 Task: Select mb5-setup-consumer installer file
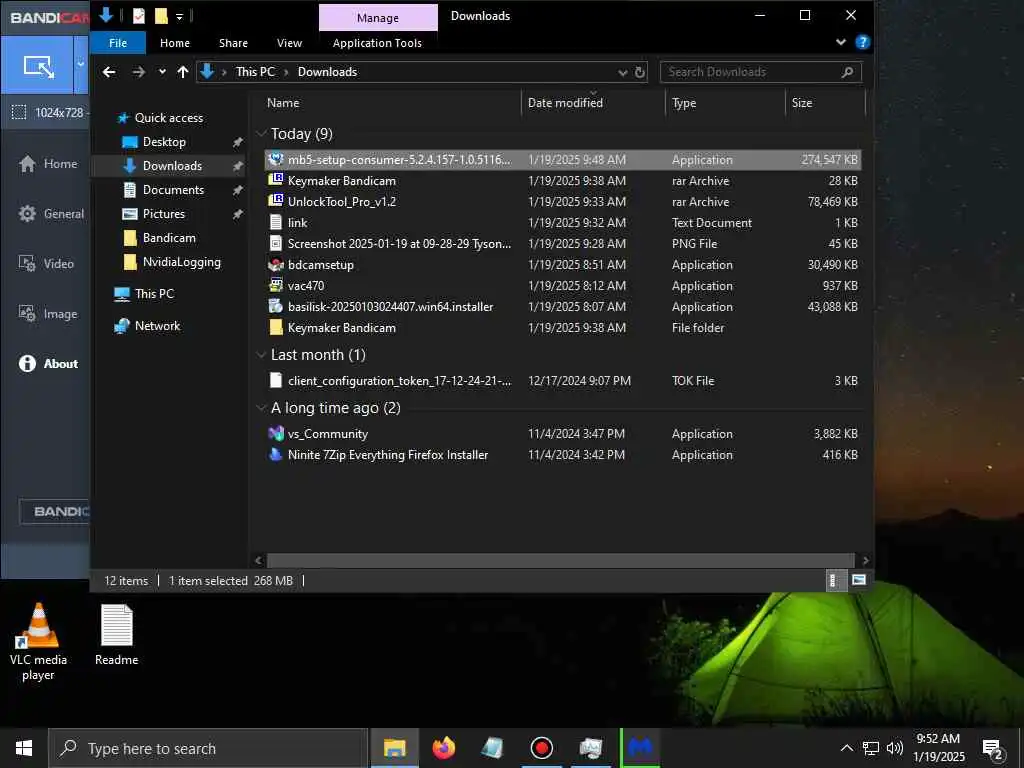[x=562, y=160]
